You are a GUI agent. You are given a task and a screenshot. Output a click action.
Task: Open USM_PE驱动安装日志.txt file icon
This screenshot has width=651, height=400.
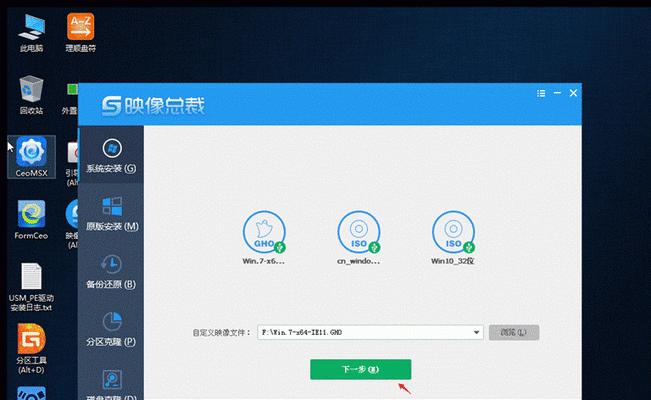pyautogui.click(x=31, y=287)
